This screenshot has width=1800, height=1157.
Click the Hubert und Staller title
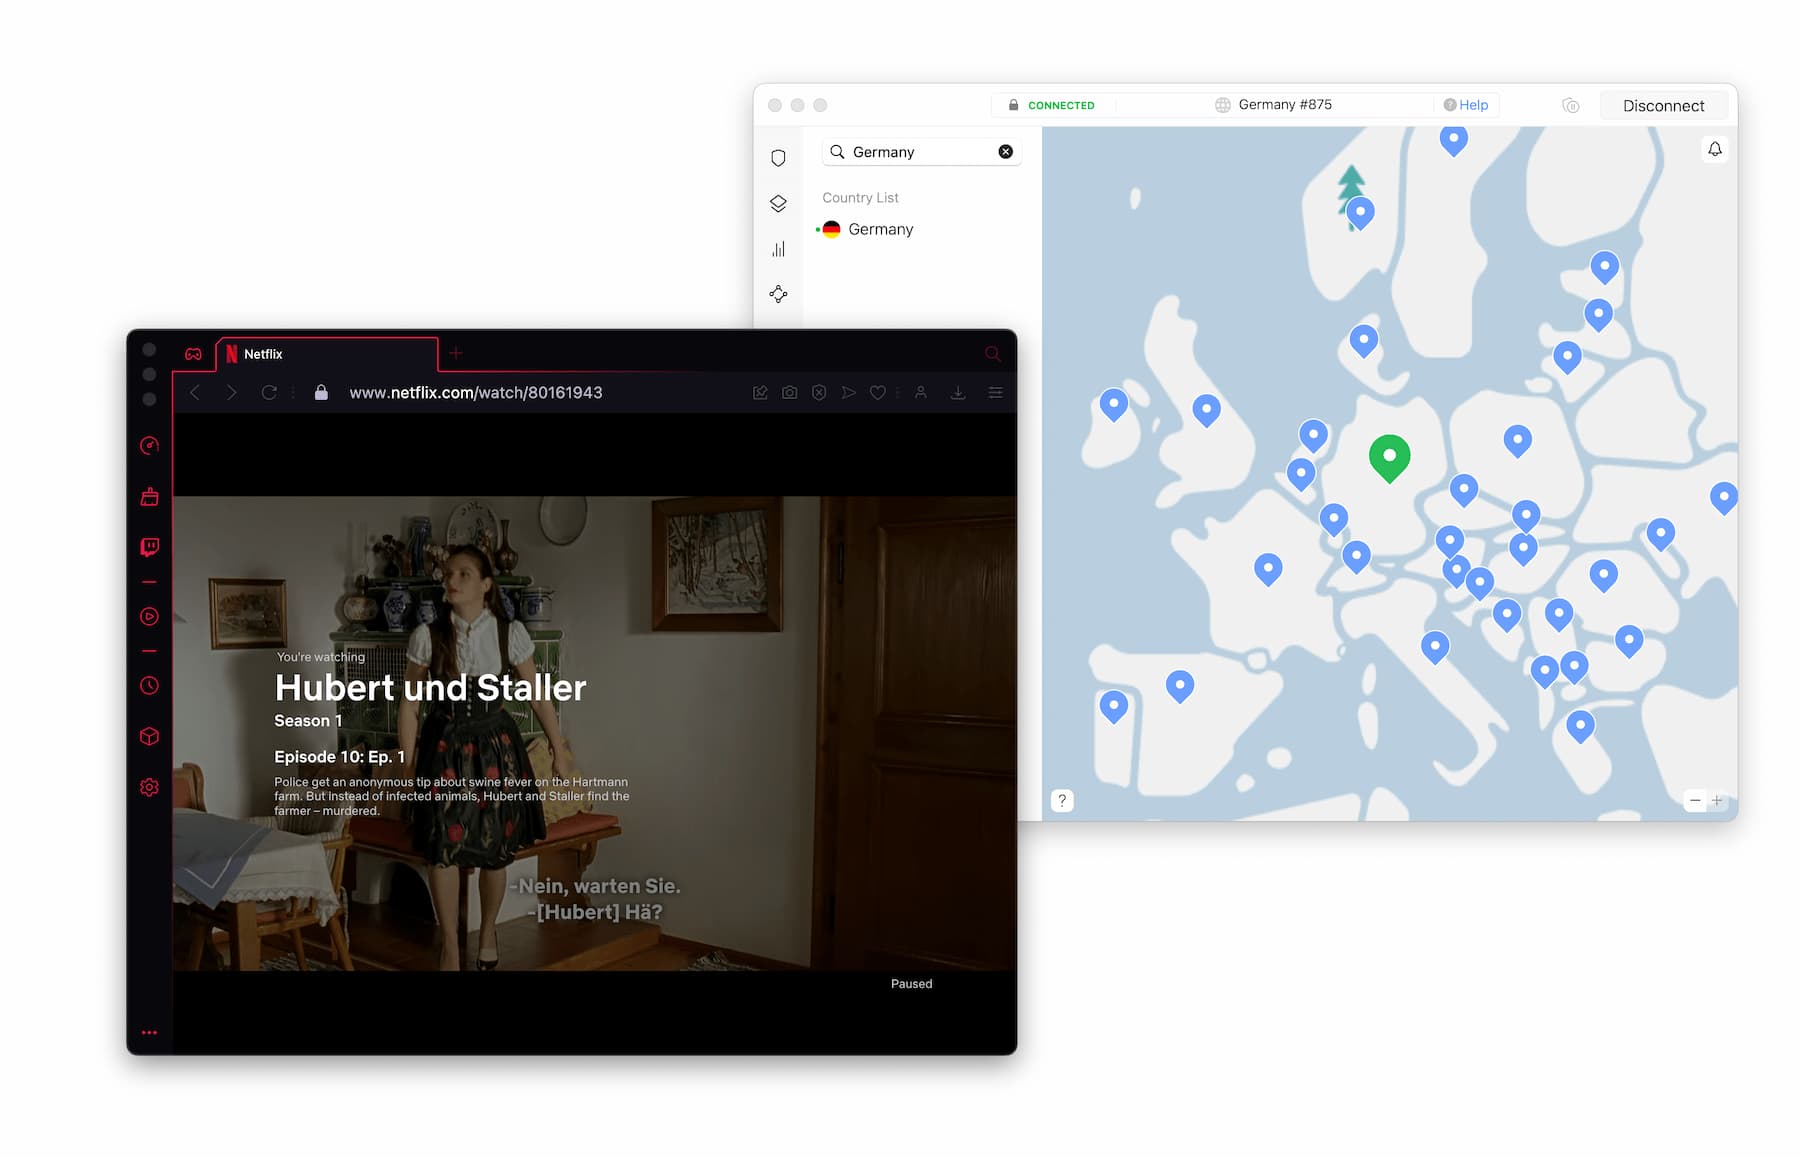tap(430, 688)
